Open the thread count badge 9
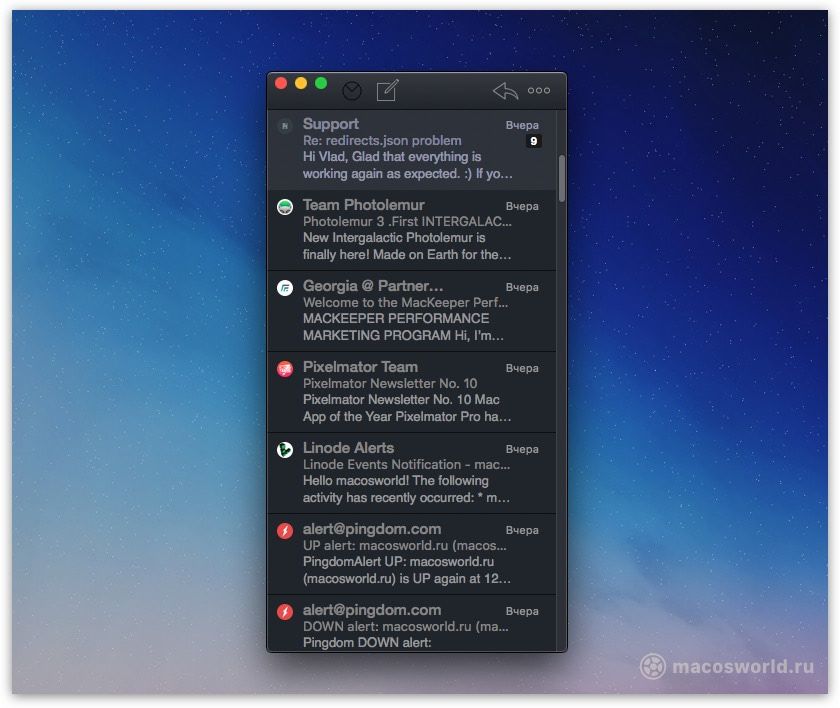Image resolution: width=840 pixels, height=708 pixels. point(534,141)
